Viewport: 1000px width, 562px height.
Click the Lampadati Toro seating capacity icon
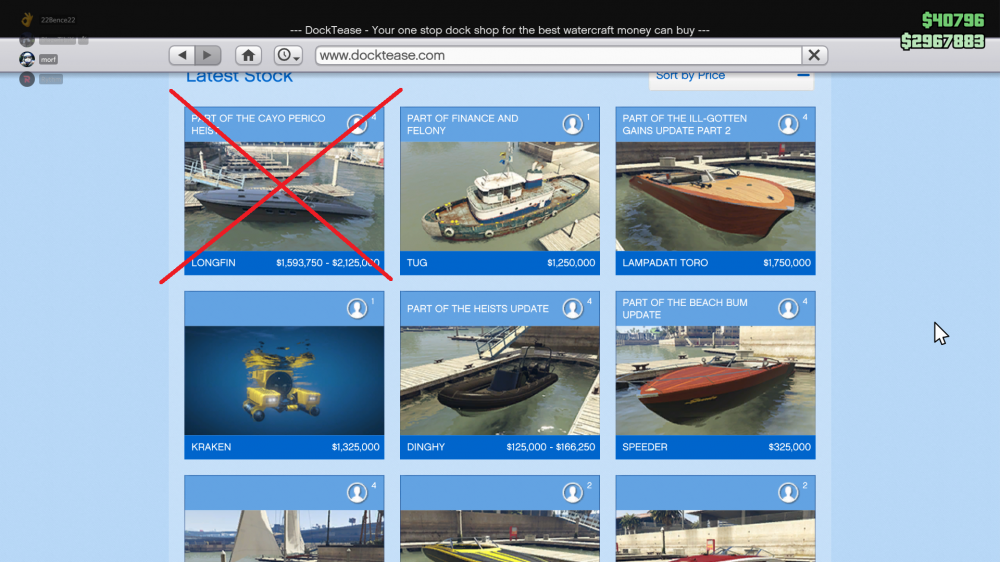pos(788,124)
